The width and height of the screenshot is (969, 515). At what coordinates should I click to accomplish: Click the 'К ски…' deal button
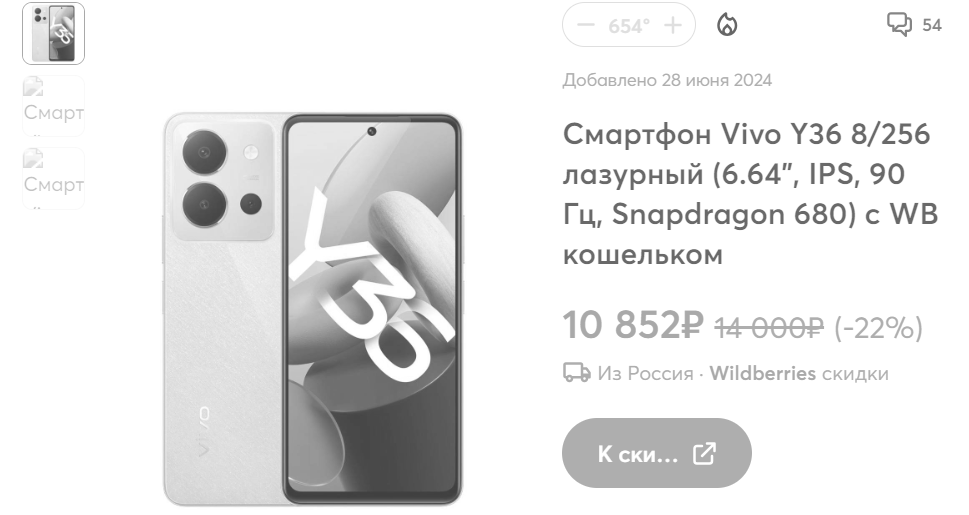tap(656, 453)
